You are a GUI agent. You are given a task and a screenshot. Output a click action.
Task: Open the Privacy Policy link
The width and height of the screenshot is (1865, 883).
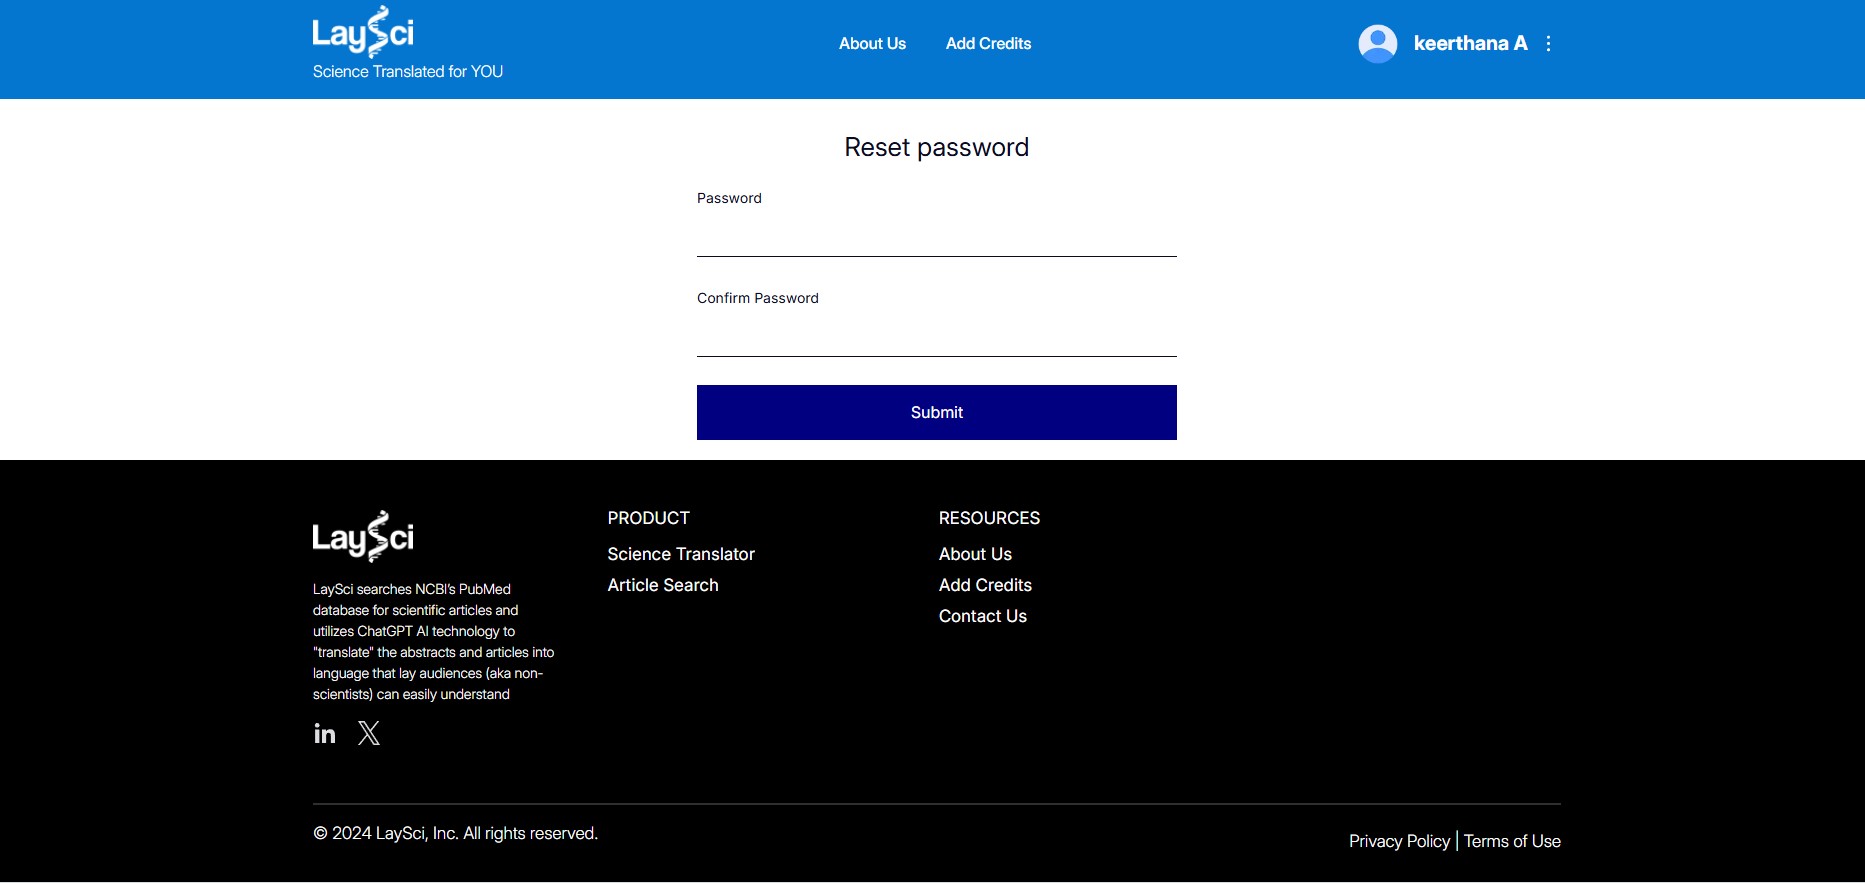point(1399,841)
